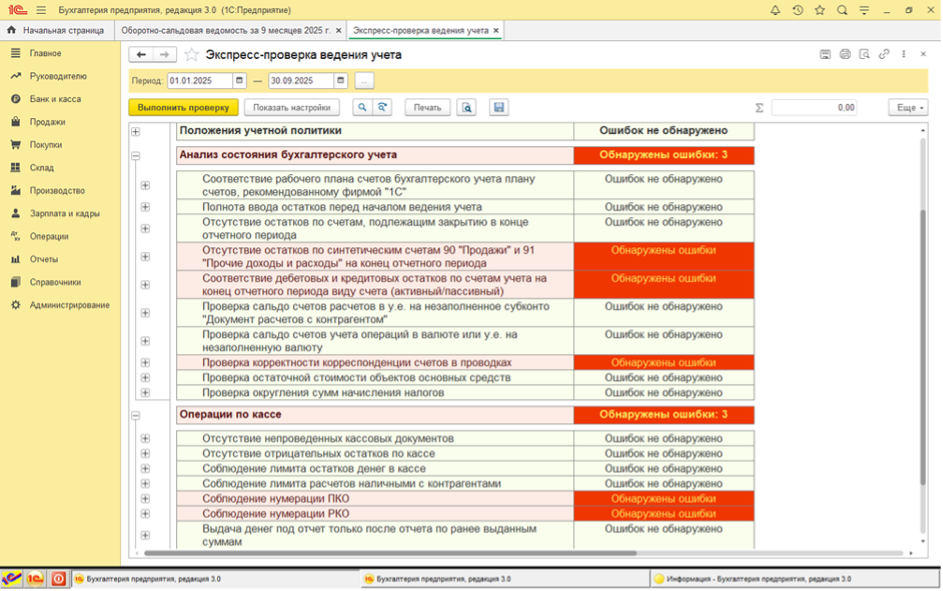This screenshot has height=591, width=943.
Task: Click the back arrow navigation button
Action: 142,55
